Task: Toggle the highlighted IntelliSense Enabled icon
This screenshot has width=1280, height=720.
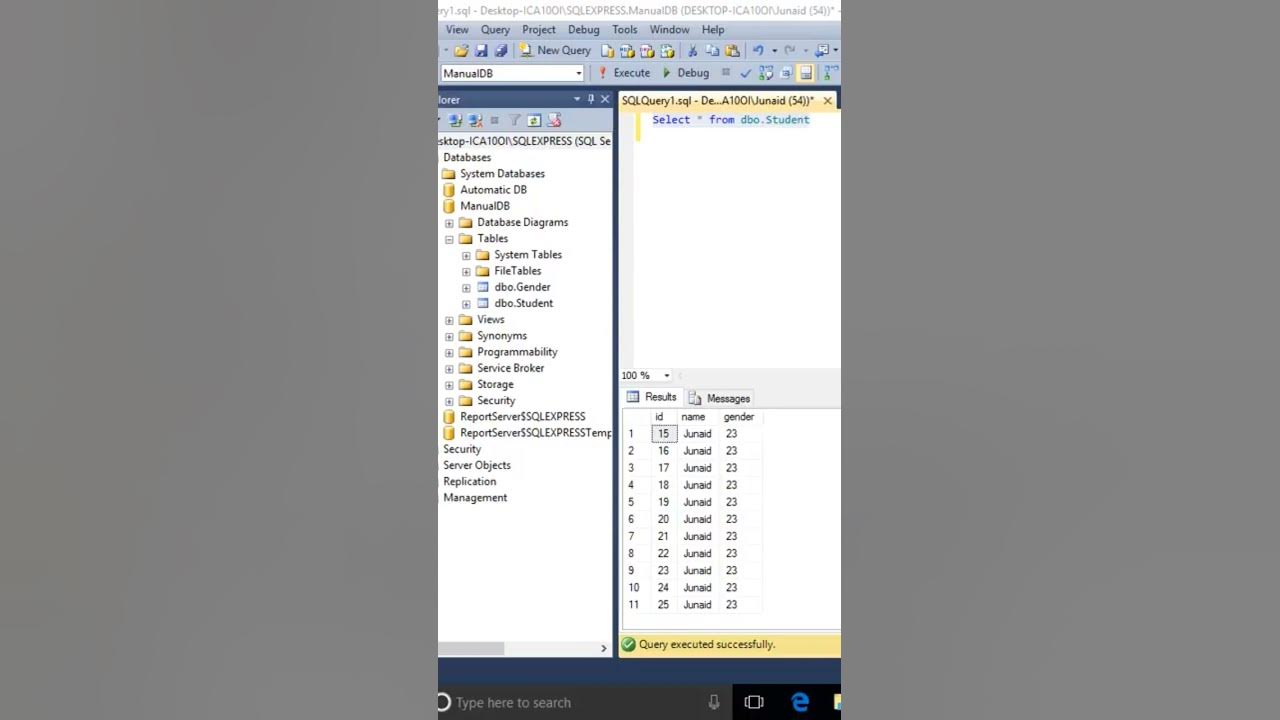Action: (806, 73)
